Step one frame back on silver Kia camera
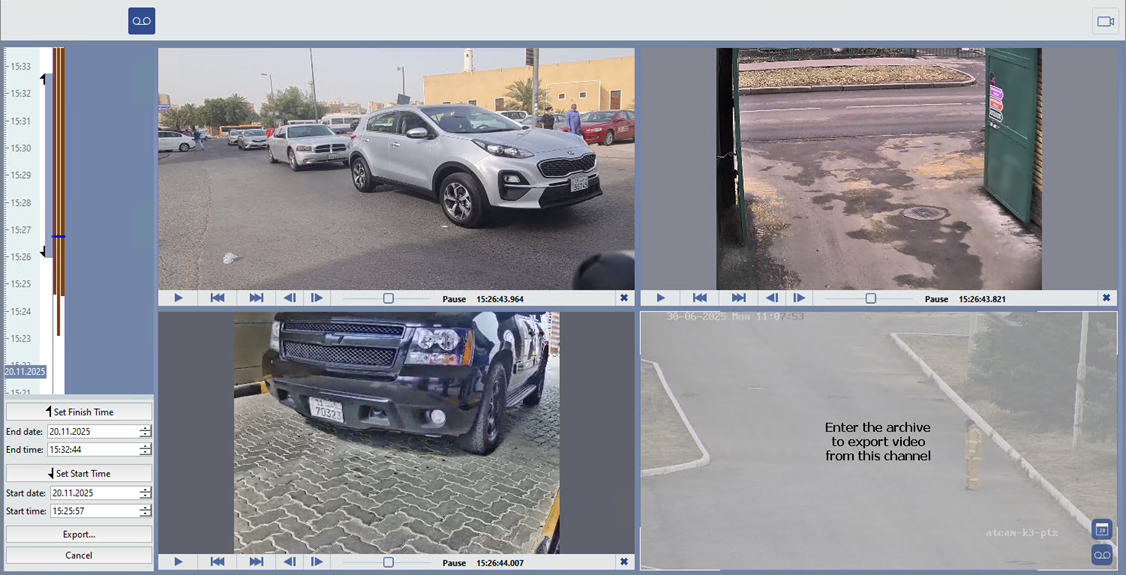1126x575 pixels. click(289, 298)
